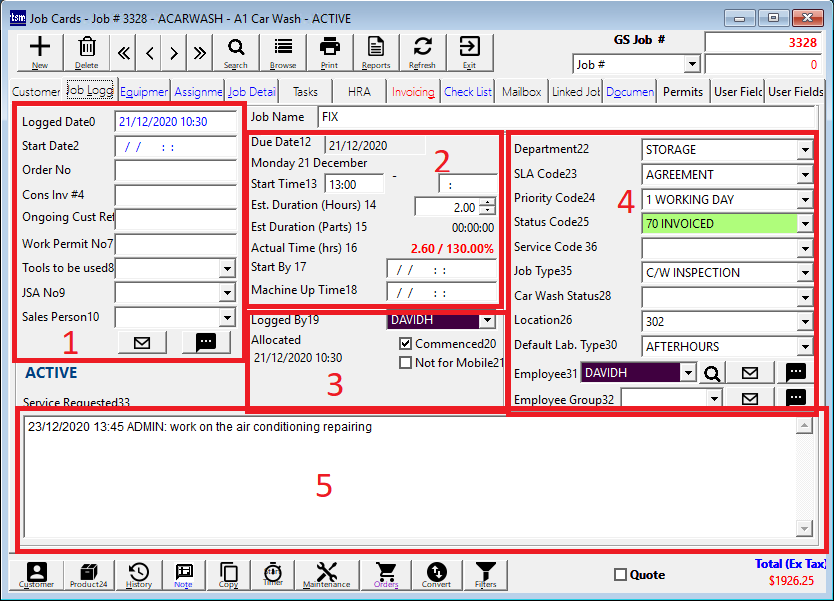Click the Orders shopping cart icon
This screenshot has height=601, width=834.
(x=386, y=575)
